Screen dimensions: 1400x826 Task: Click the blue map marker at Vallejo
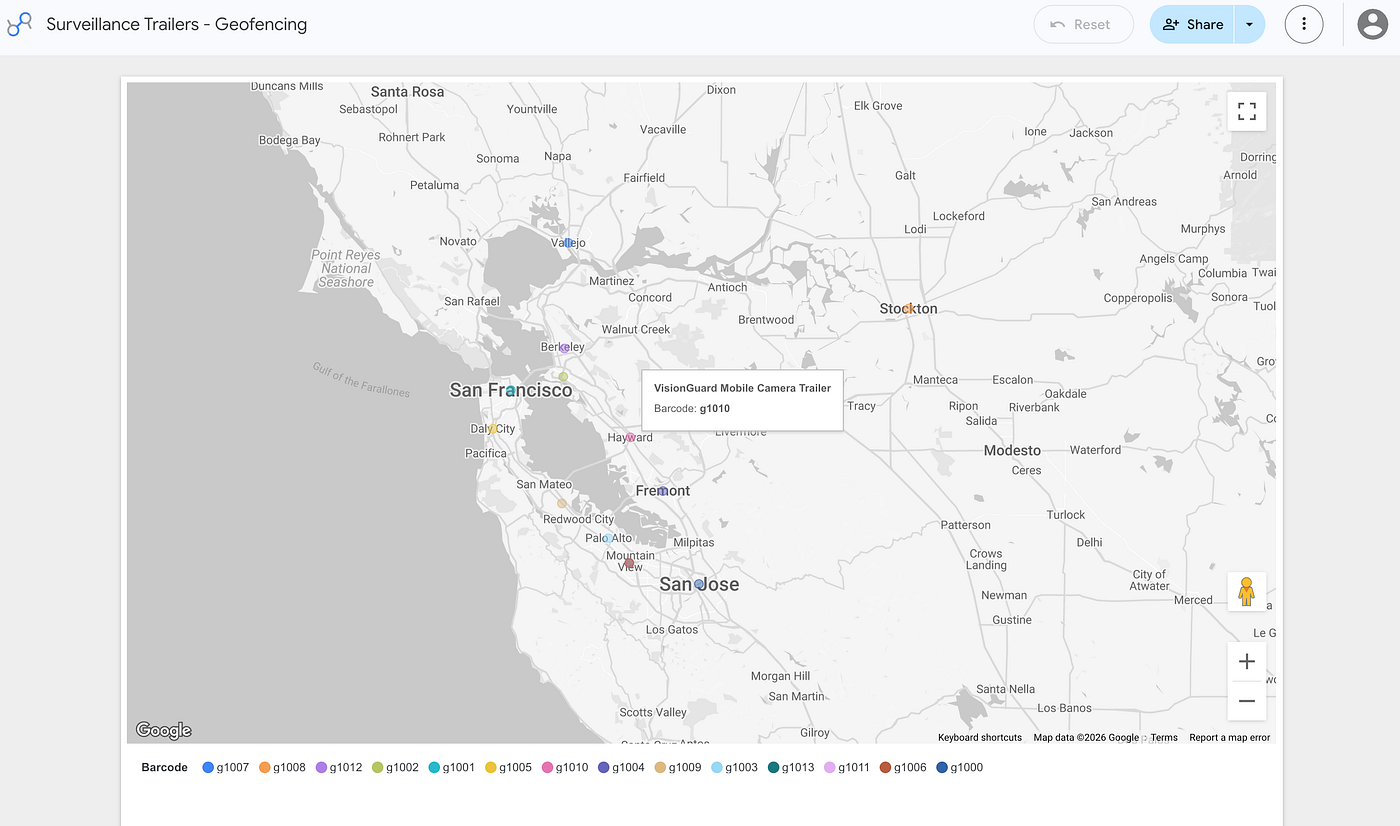(568, 243)
